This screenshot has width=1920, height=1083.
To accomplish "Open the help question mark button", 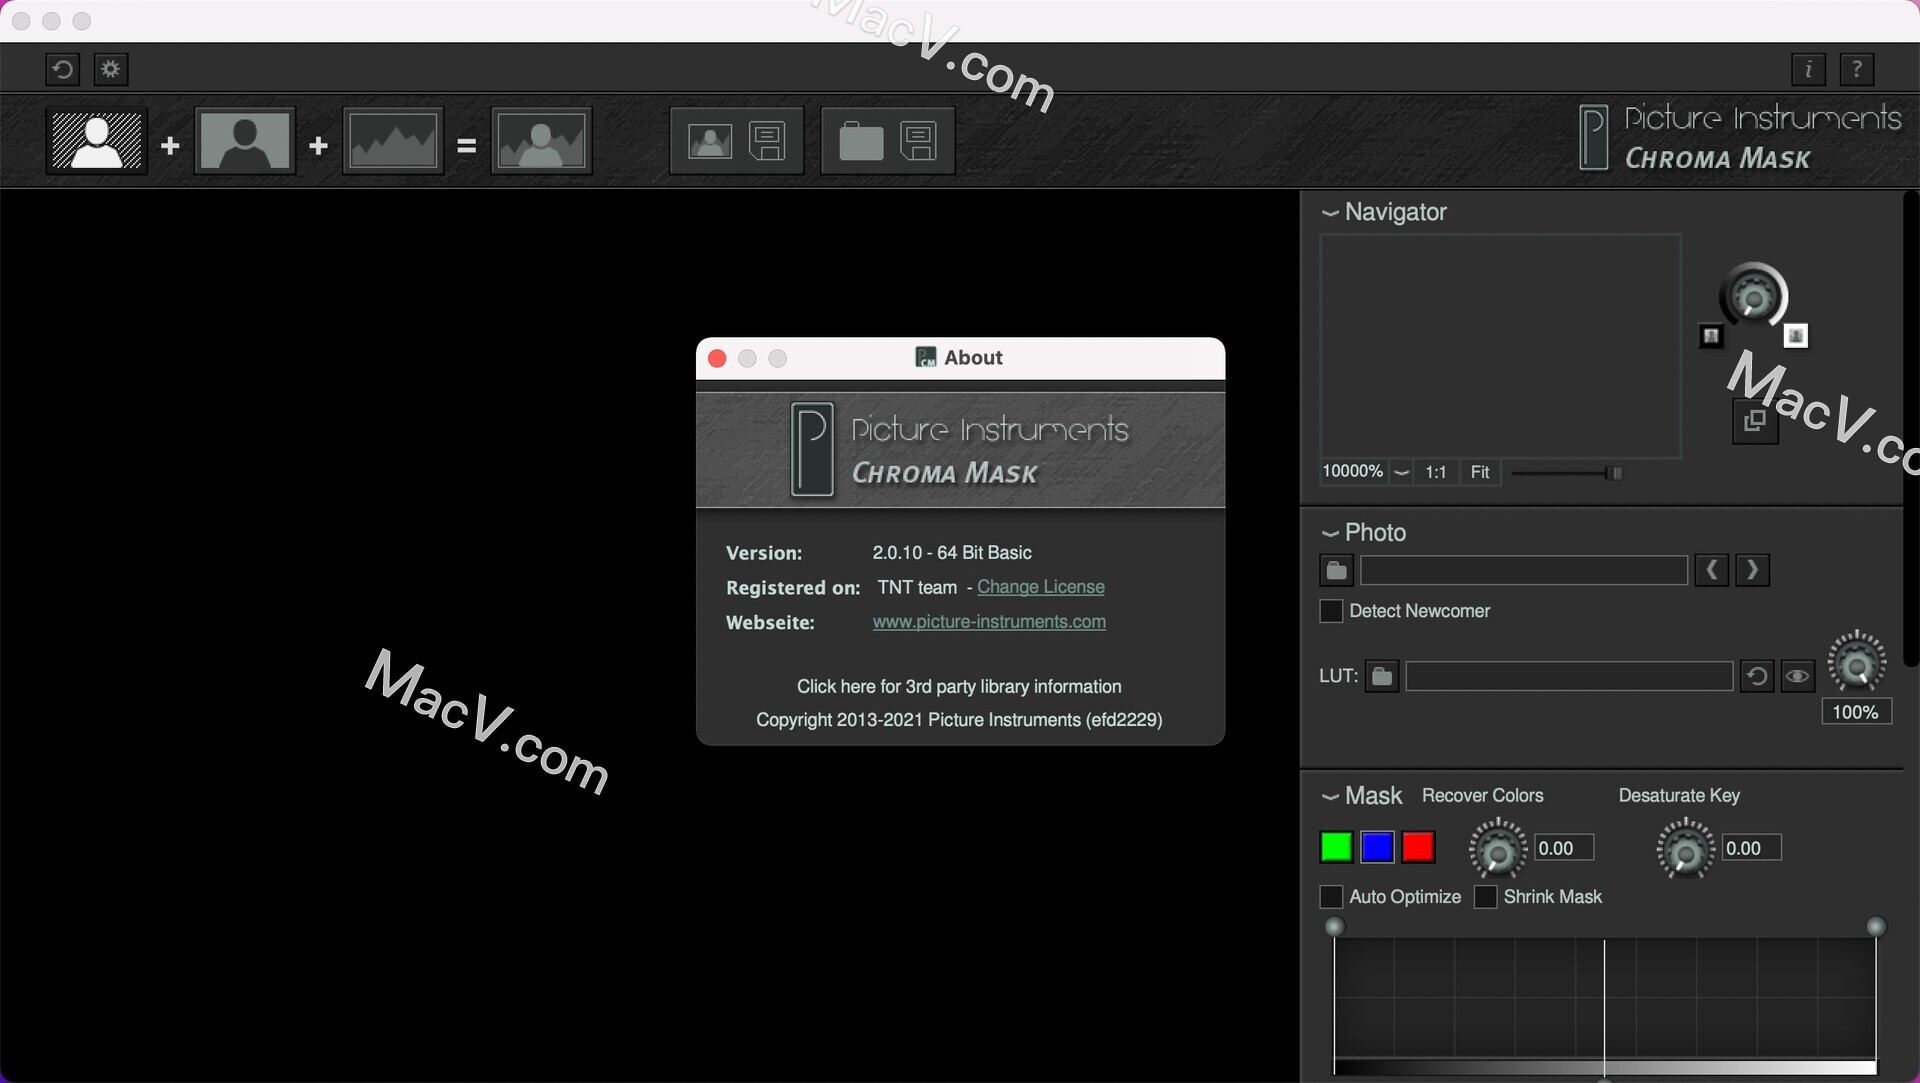I will 1857,69.
